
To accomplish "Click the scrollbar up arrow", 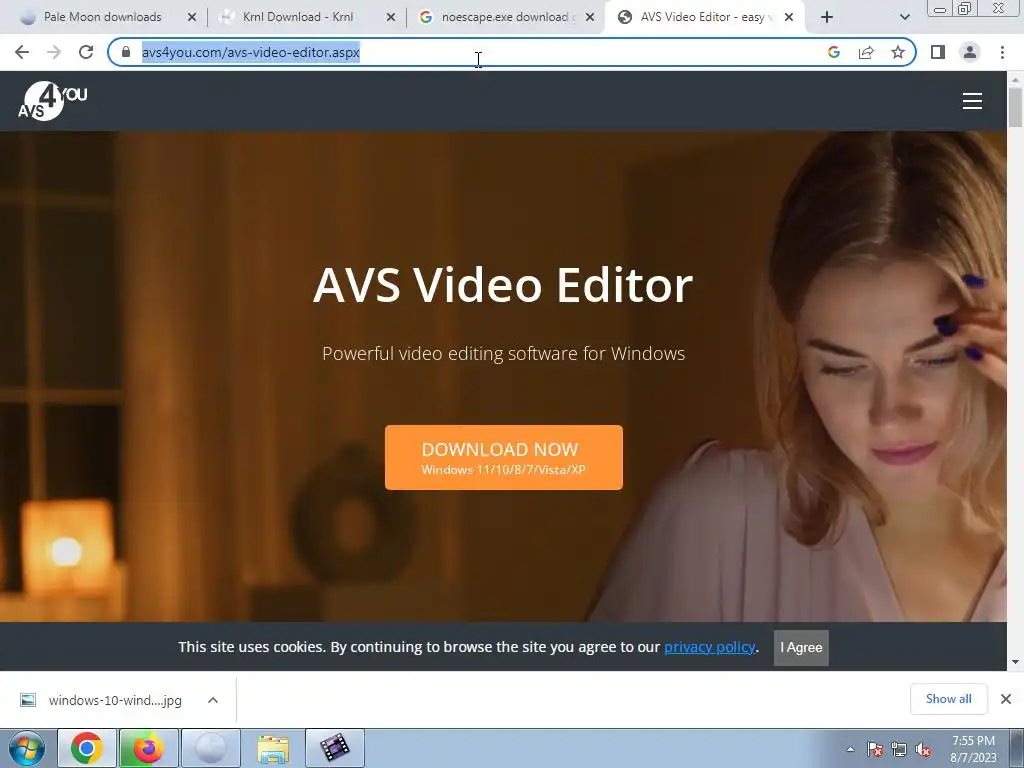I will (x=1015, y=79).
